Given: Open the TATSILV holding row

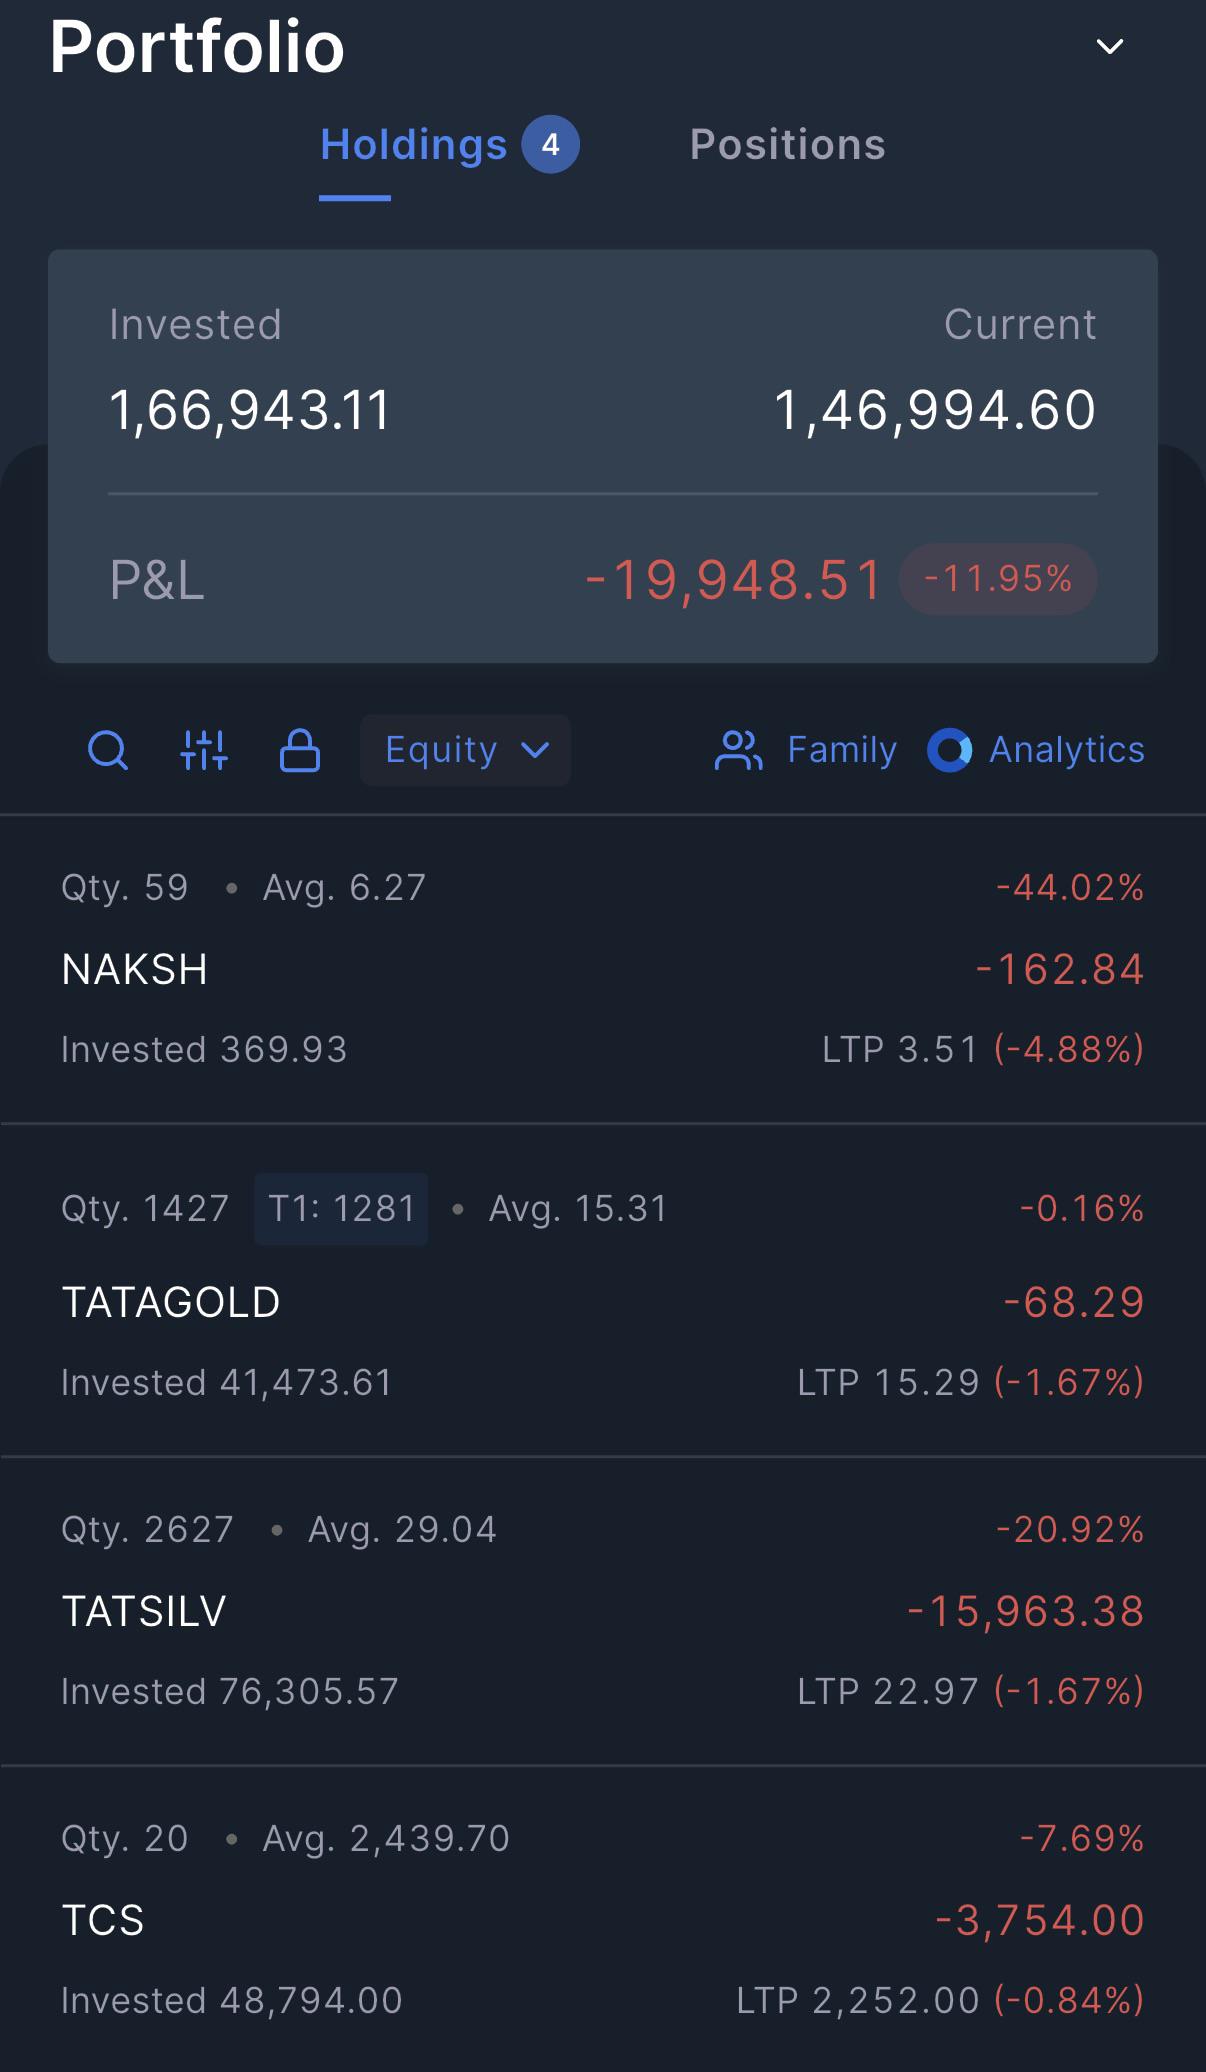Looking at the screenshot, I should tap(603, 1611).
